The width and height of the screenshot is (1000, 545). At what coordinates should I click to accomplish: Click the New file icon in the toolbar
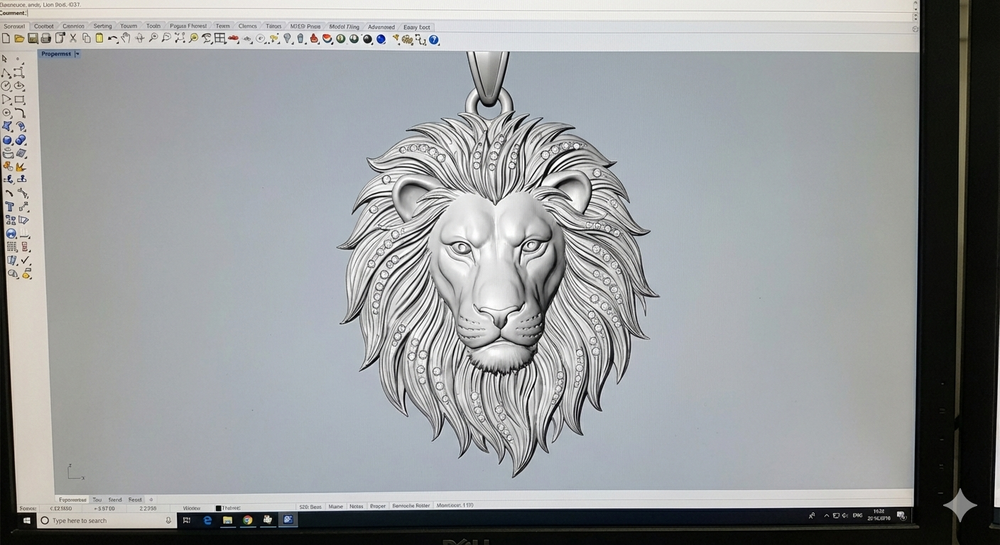[x=7, y=39]
